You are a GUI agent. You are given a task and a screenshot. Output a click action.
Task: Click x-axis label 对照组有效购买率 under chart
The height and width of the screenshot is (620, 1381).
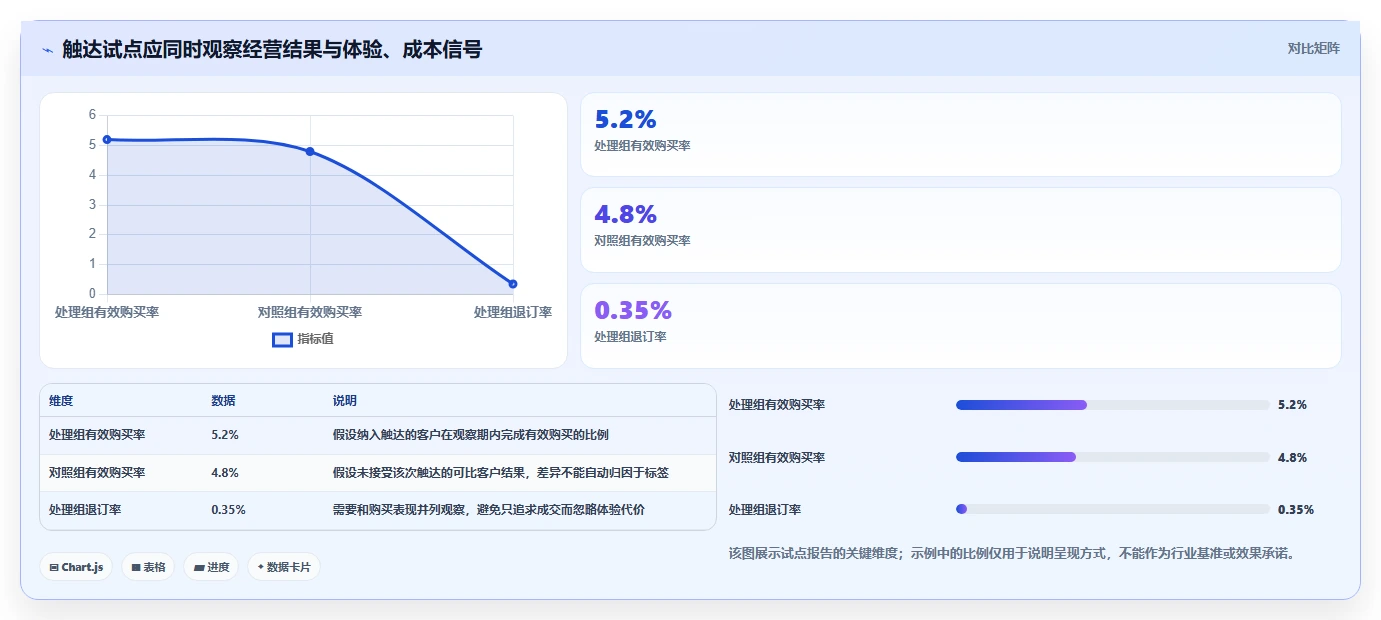pyautogui.click(x=310, y=312)
